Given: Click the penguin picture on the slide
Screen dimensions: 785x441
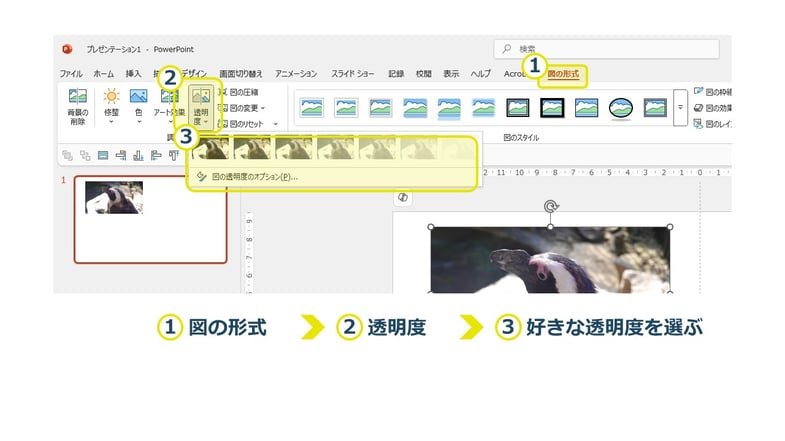Looking at the screenshot, I should (550, 260).
